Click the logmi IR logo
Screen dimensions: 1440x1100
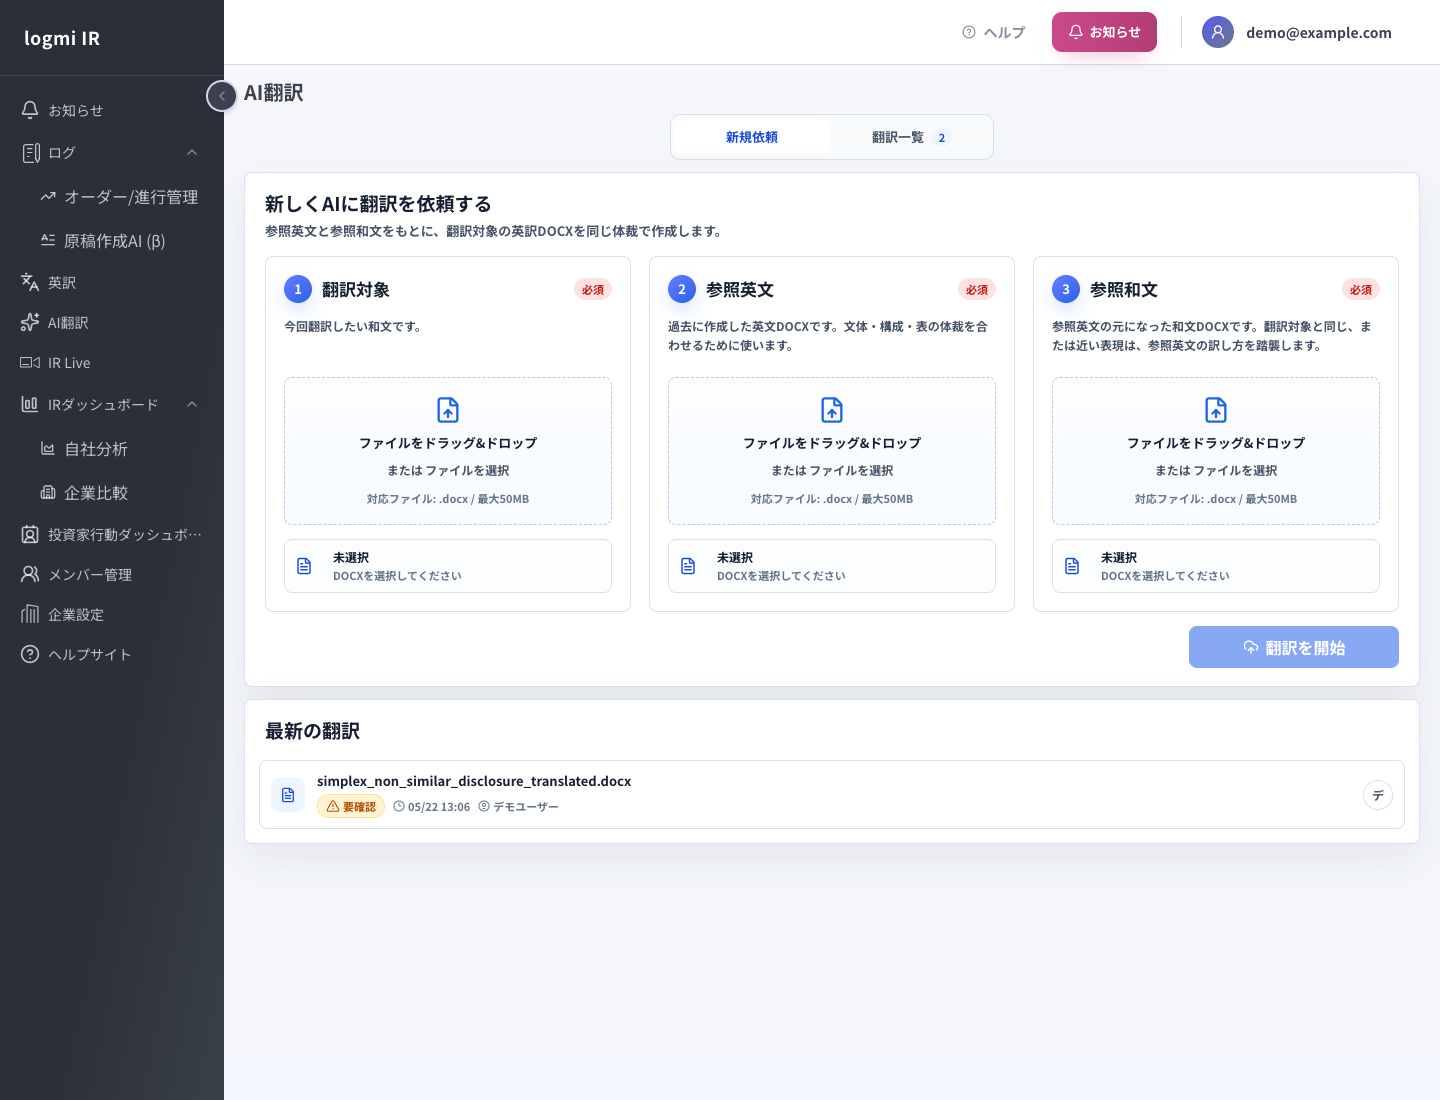62,38
